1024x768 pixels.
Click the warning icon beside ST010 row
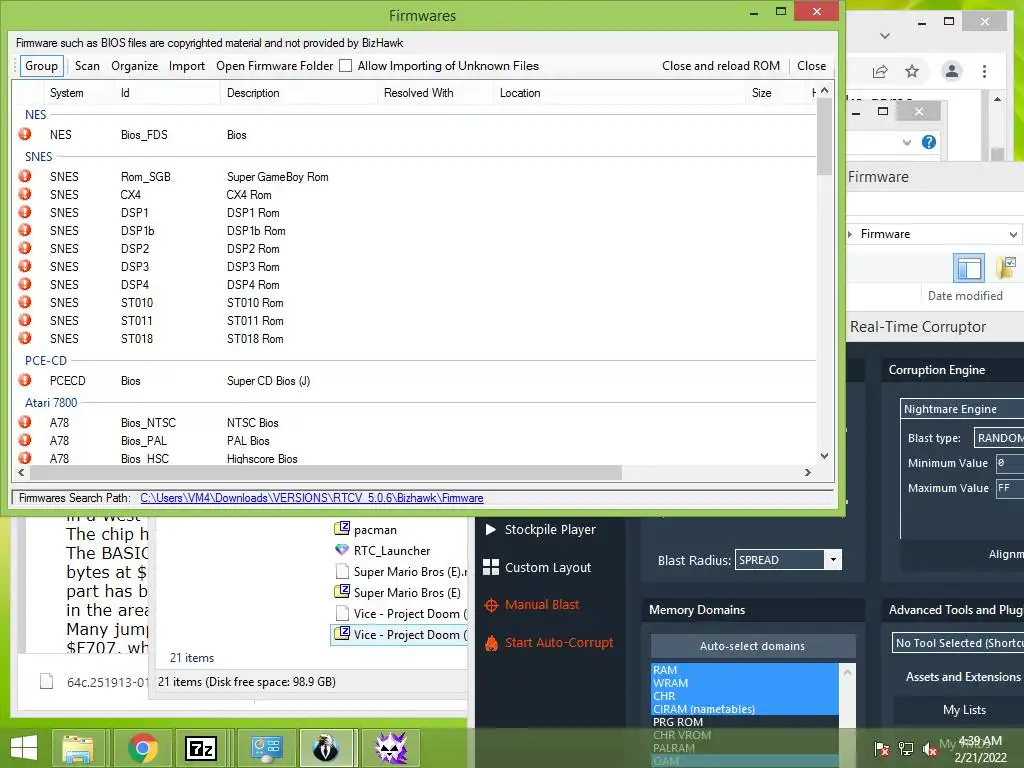[25, 302]
